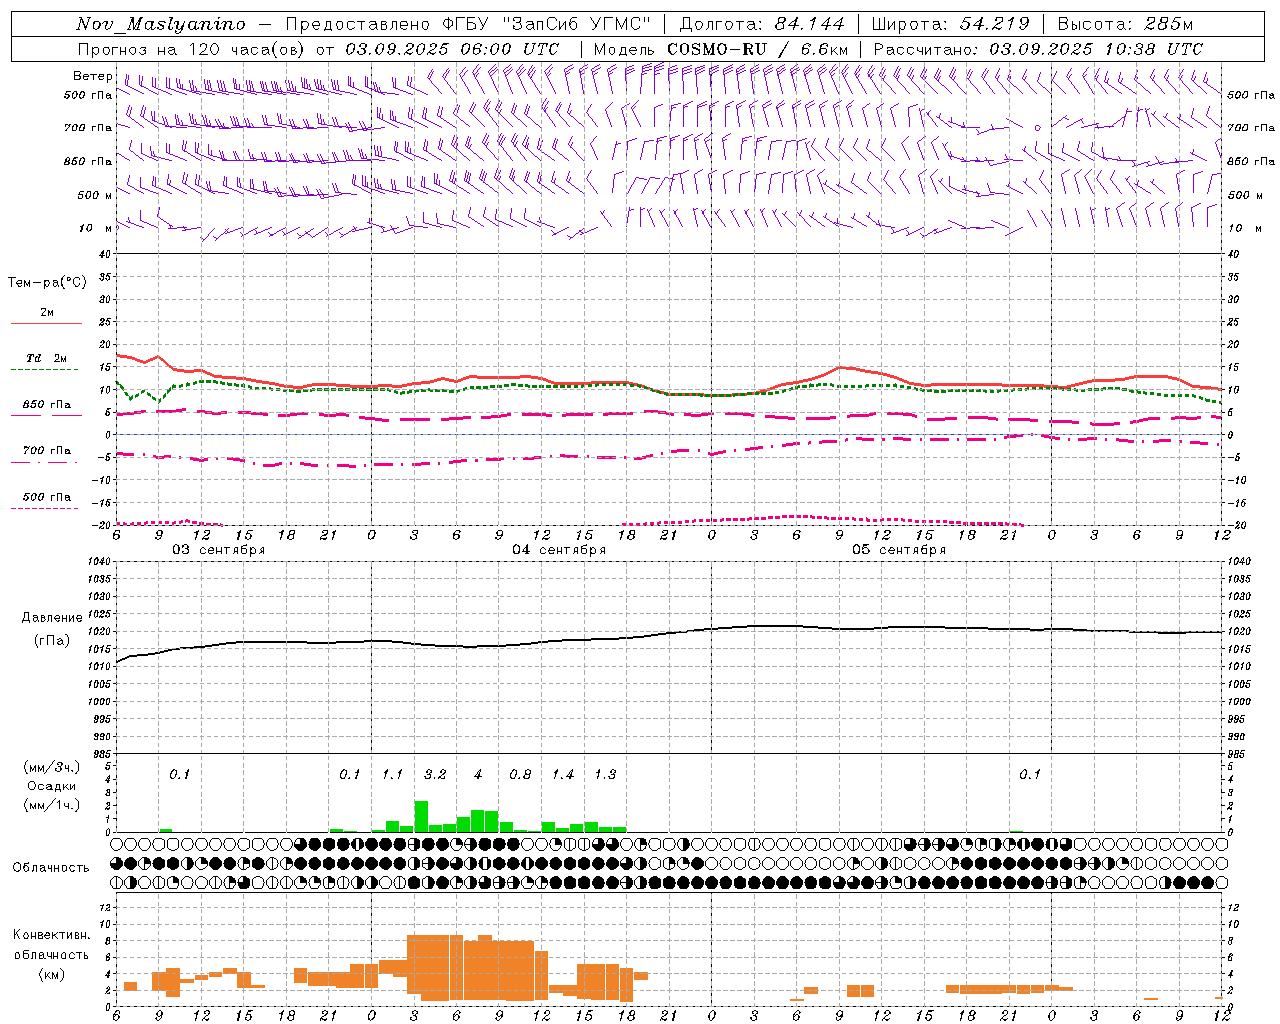Click the 3.2 precipitation total value
The width and height of the screenshot is (1280, 1024).
point(435,775)
